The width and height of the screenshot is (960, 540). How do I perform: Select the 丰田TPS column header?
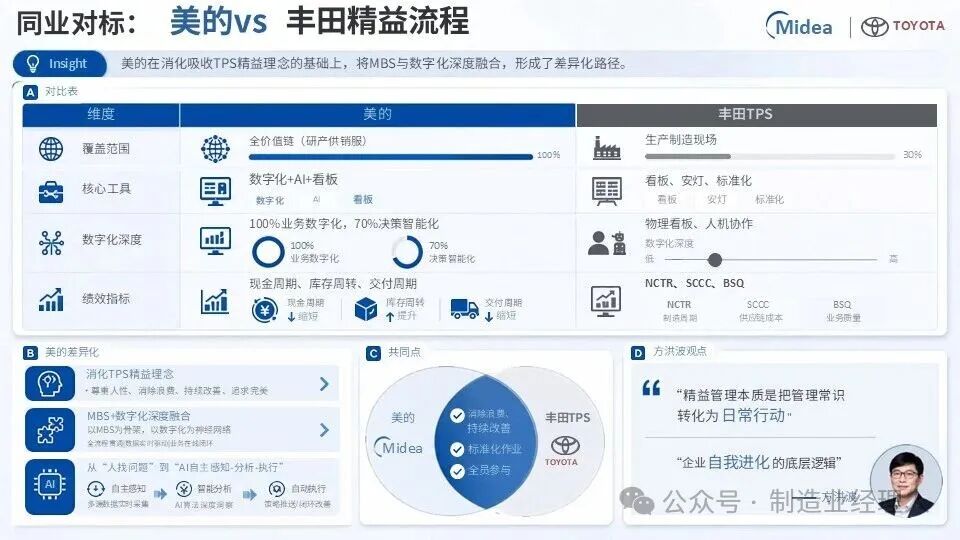click(757, 114)
